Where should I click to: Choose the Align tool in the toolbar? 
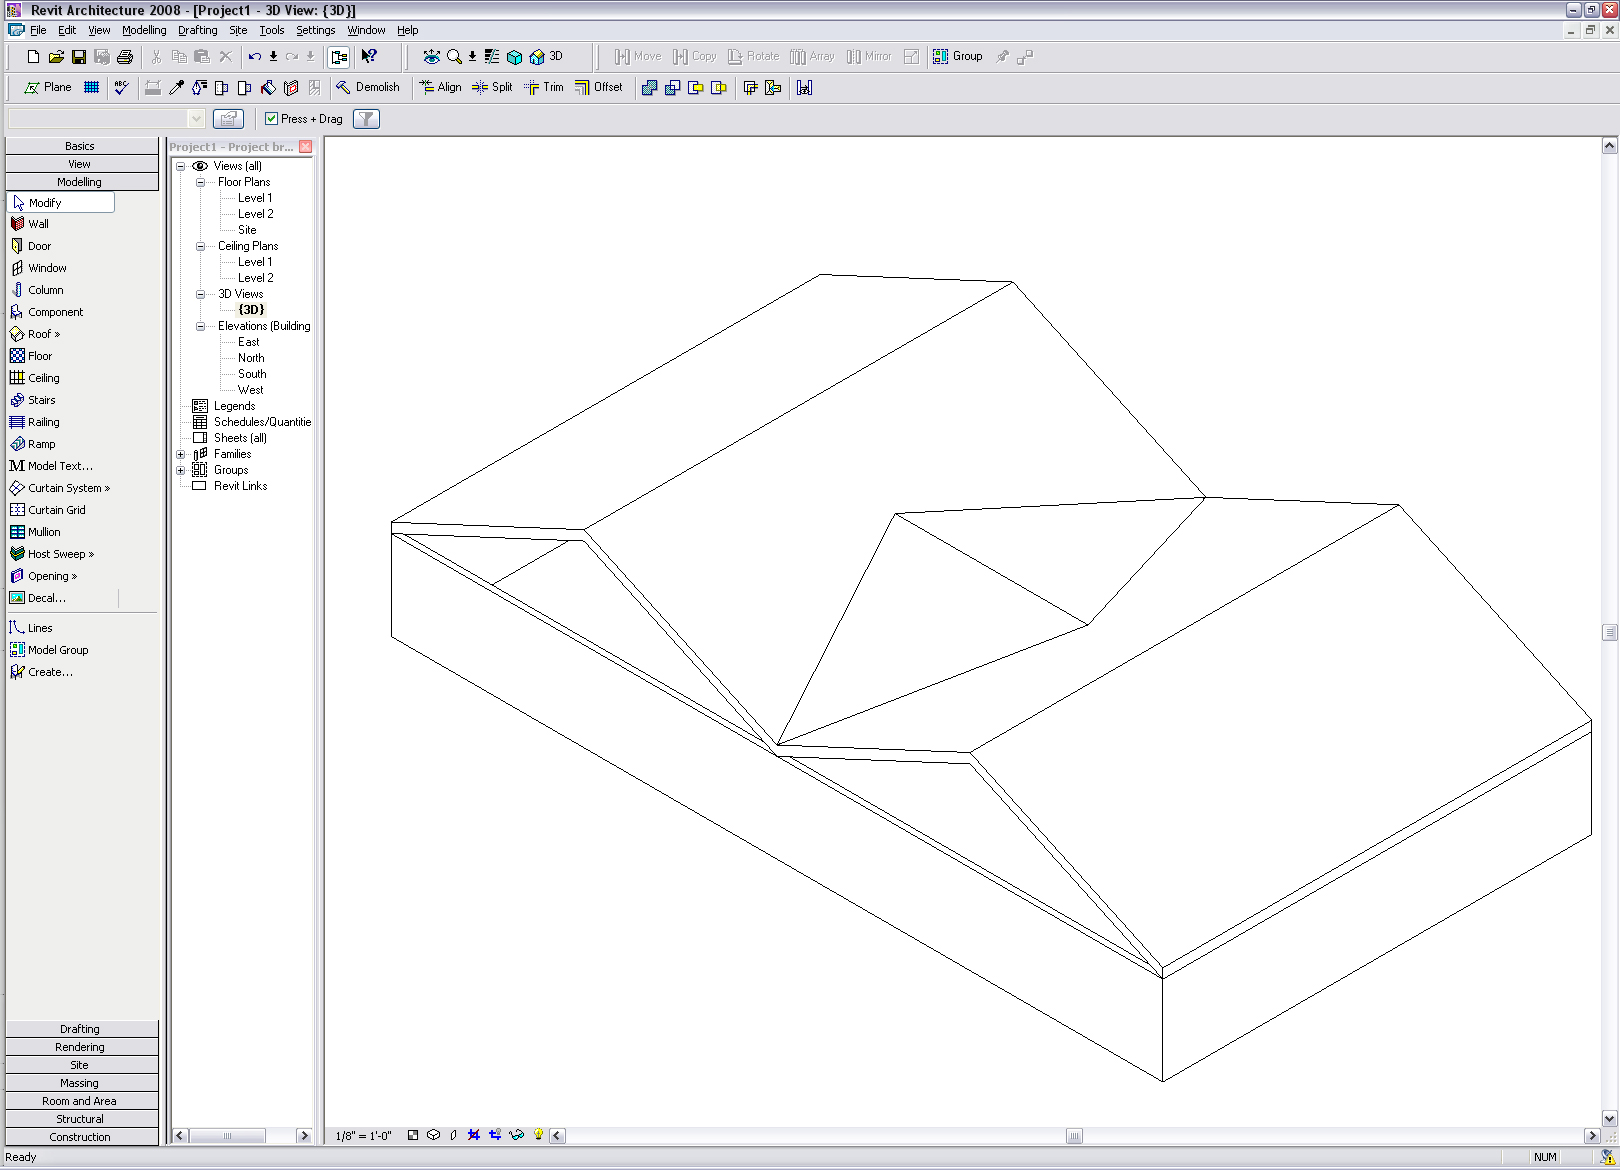[440, 87]
